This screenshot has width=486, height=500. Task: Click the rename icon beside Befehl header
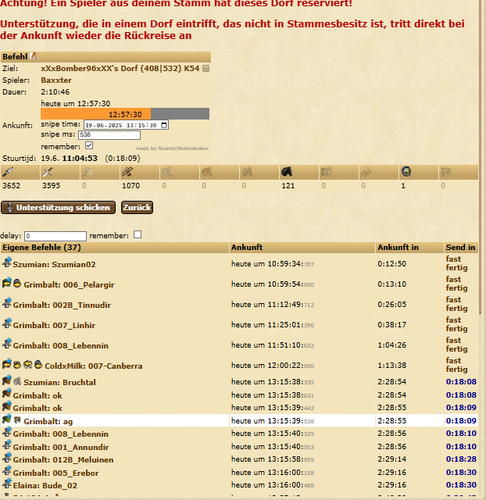33,56
